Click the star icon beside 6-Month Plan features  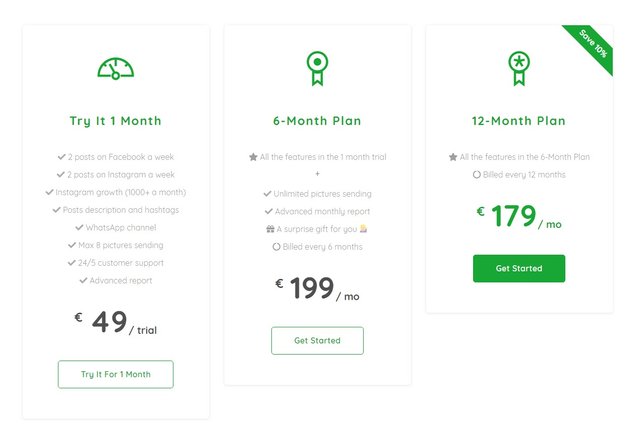(x=453, y=157)
